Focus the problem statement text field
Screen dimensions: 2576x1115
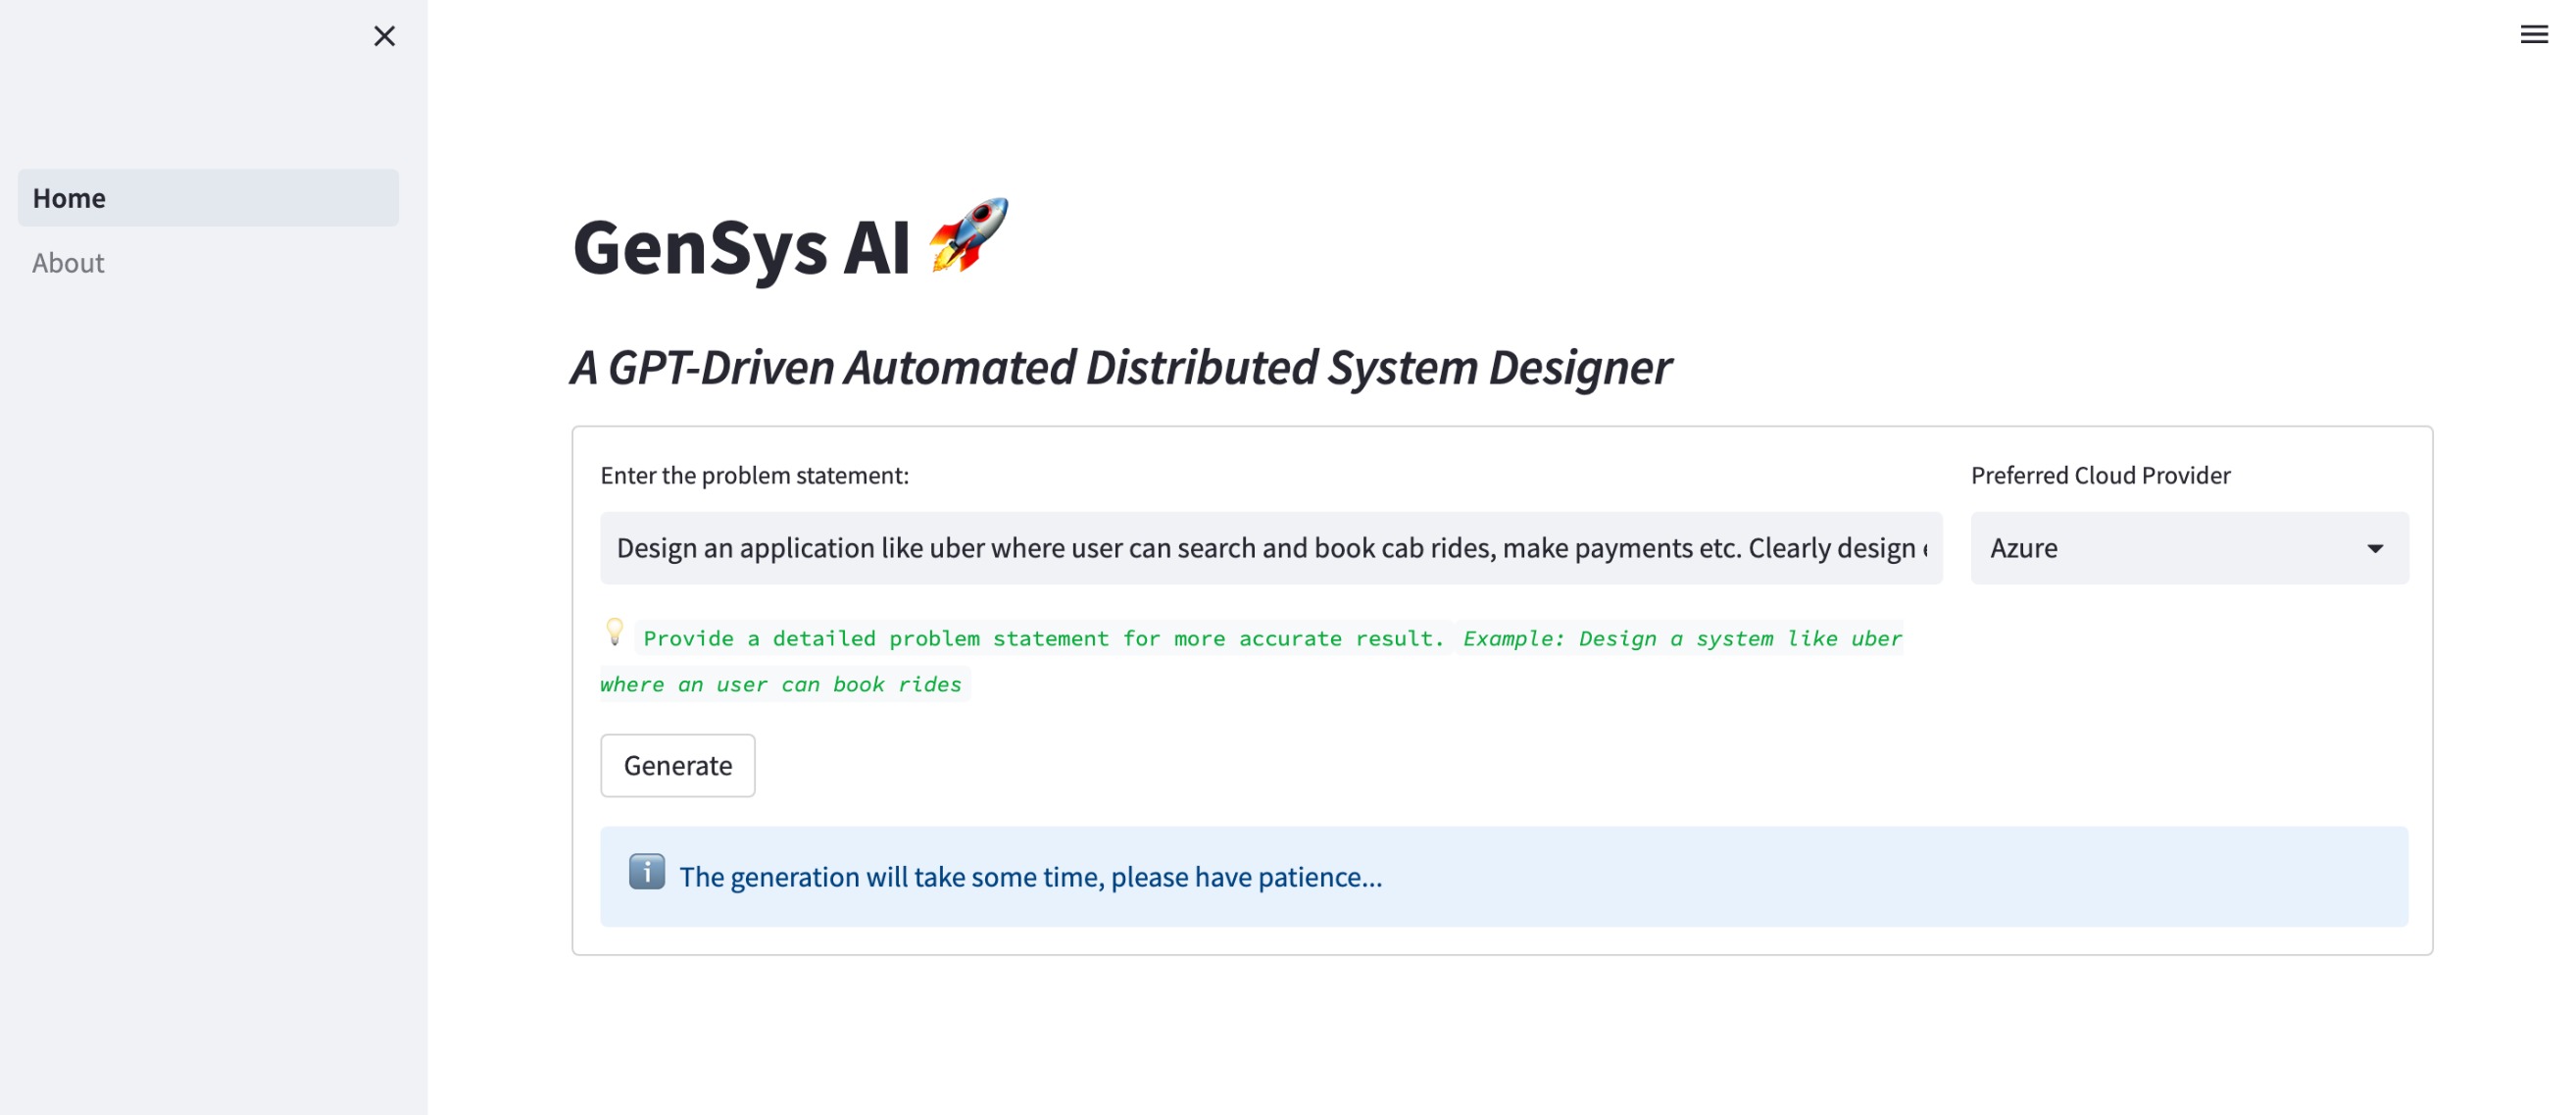(1270, 548)
